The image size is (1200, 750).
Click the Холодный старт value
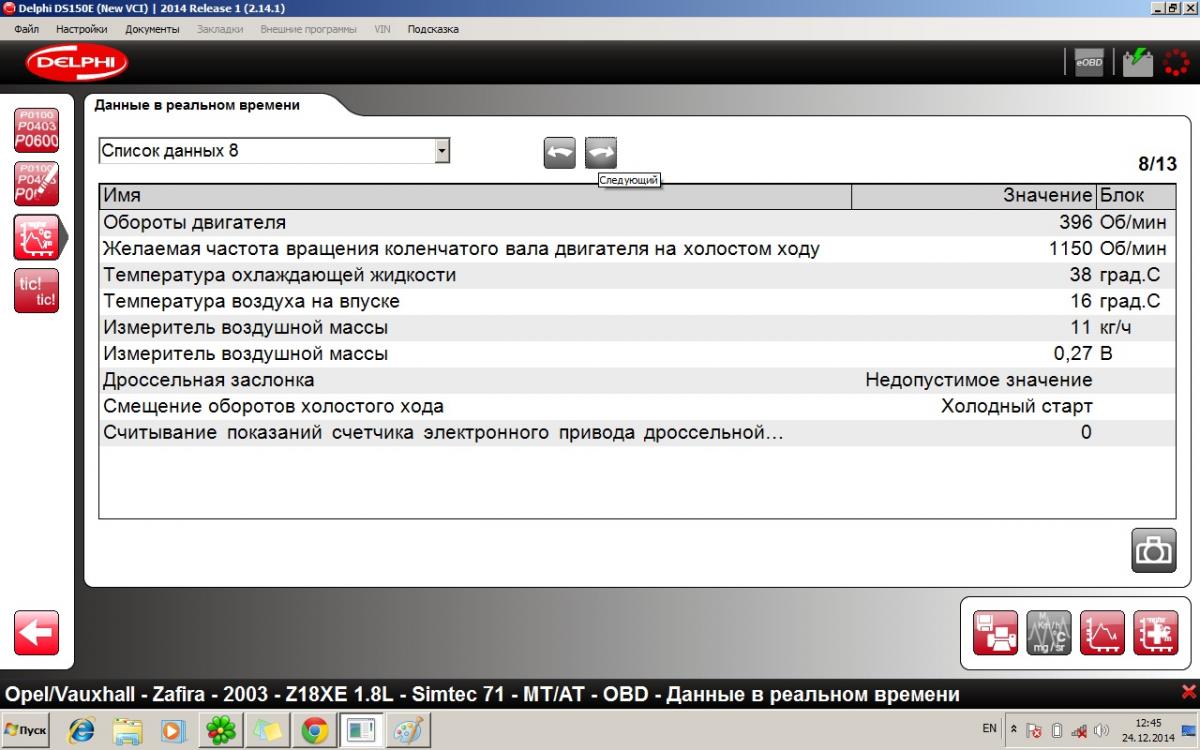[x=1017, y=406]
